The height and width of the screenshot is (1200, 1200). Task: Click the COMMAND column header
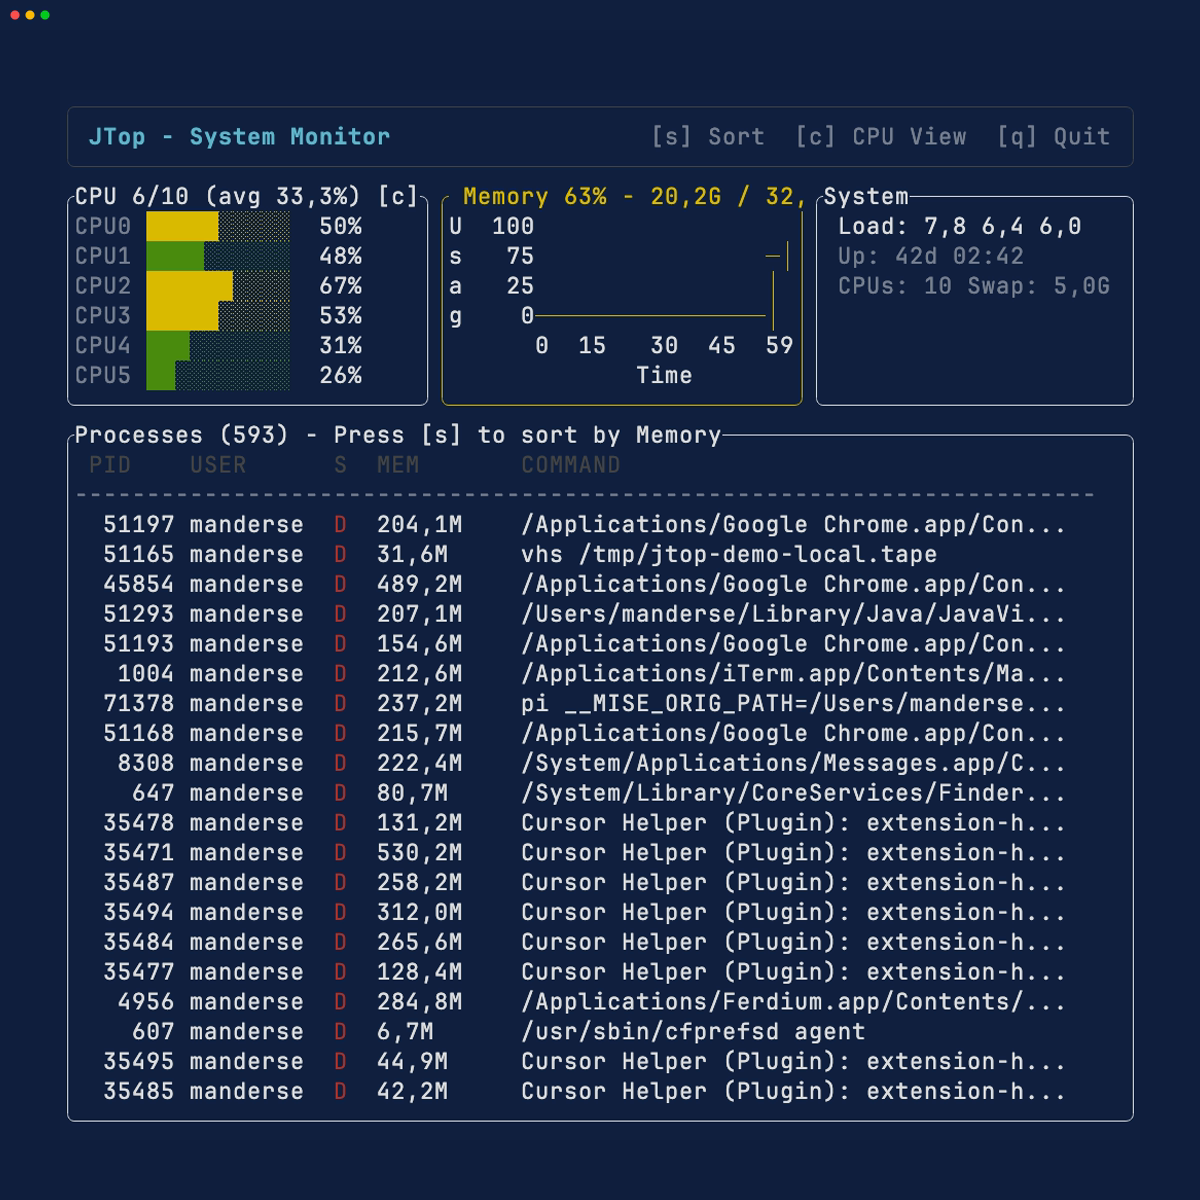[x=571, y=465]
